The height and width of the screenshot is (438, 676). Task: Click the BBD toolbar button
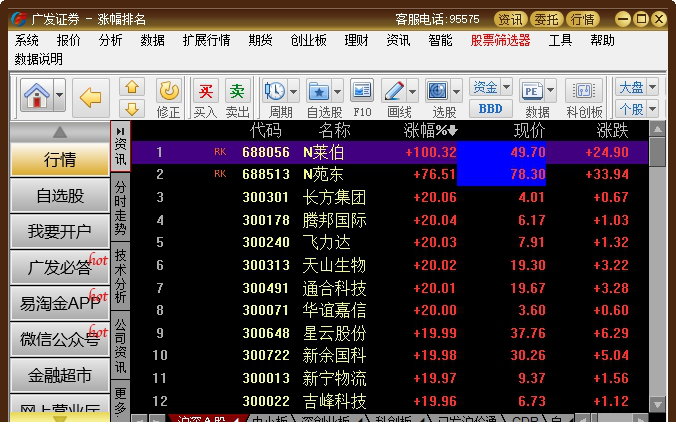[x=491, y=109]
